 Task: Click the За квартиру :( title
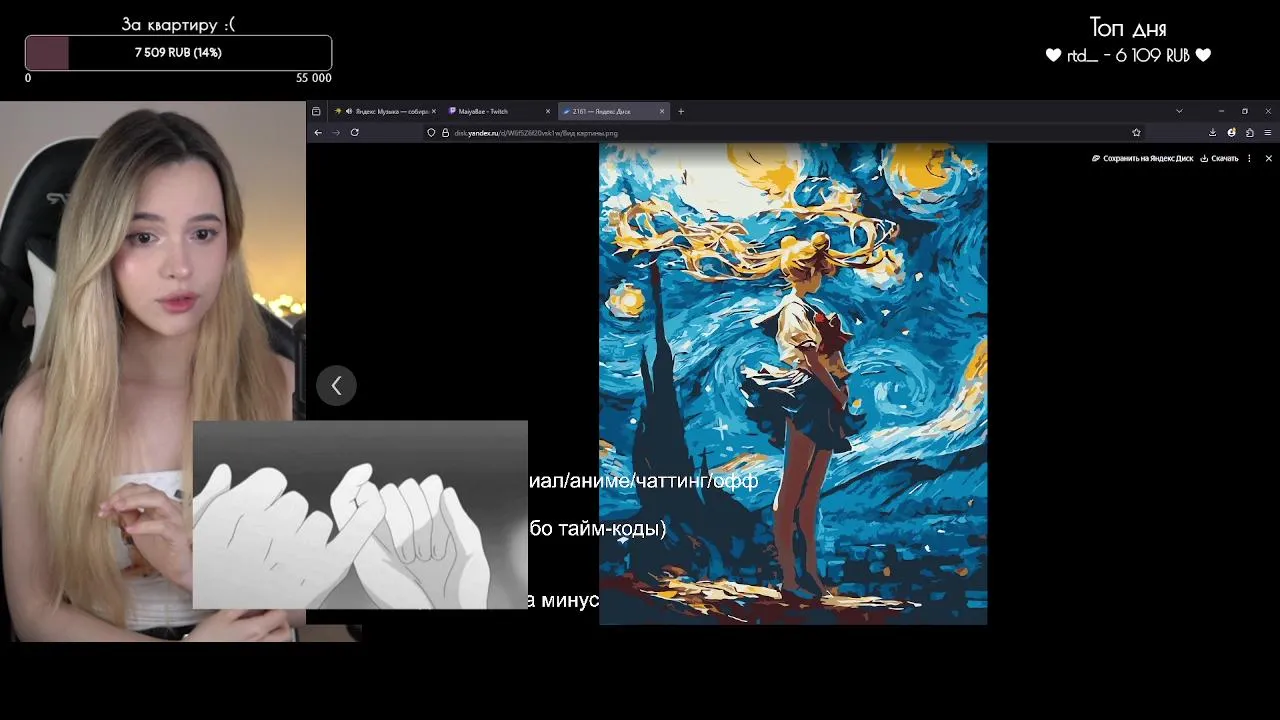[178, 24]
